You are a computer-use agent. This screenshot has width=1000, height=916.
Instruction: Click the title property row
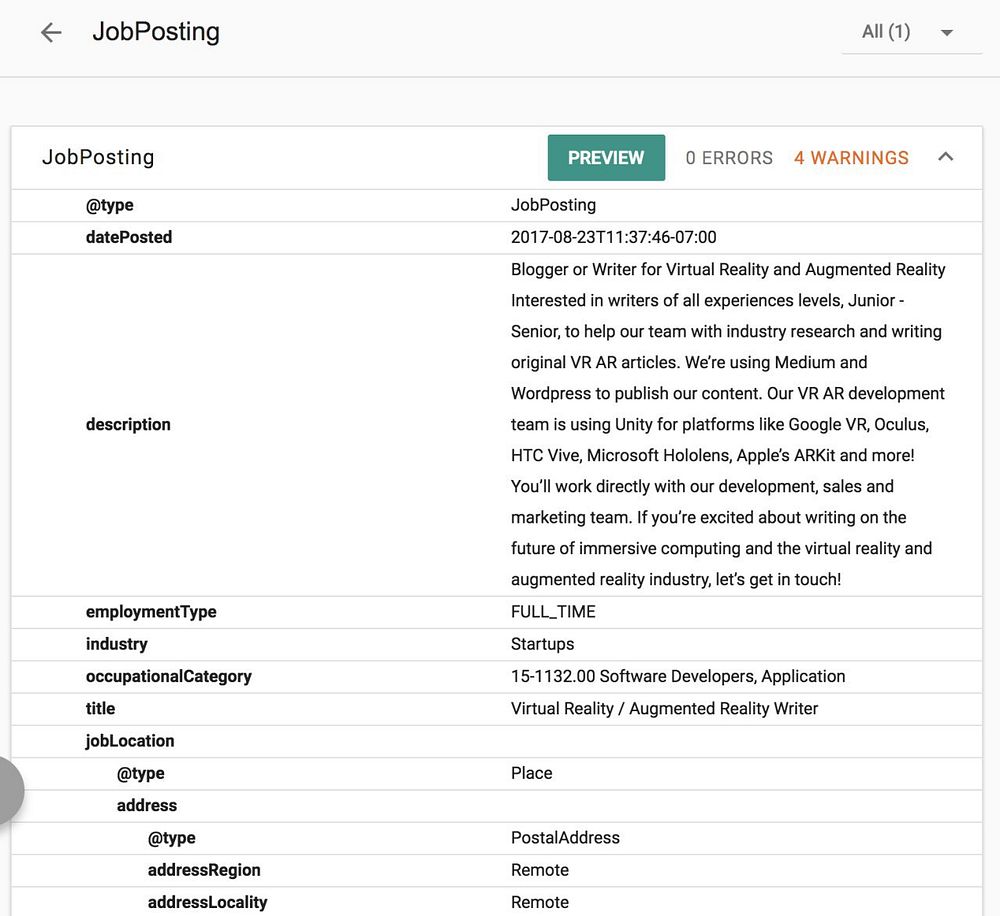(x=101, y=708)
